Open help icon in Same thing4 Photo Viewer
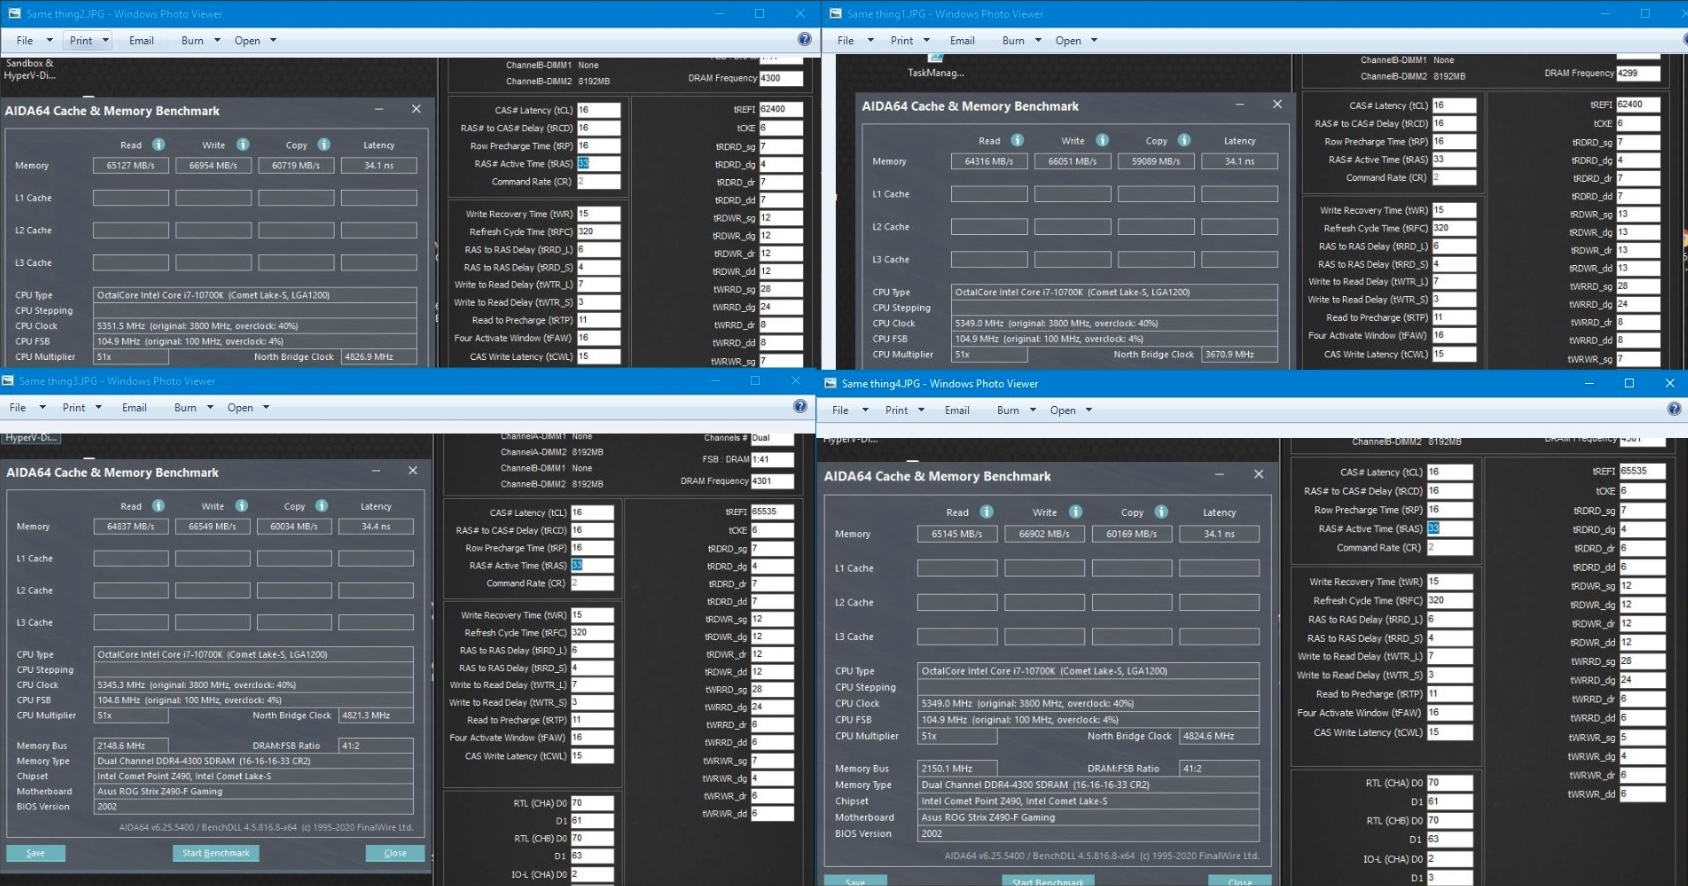This screenshot has width=1688, height=886. click(x=1675, y=409)
